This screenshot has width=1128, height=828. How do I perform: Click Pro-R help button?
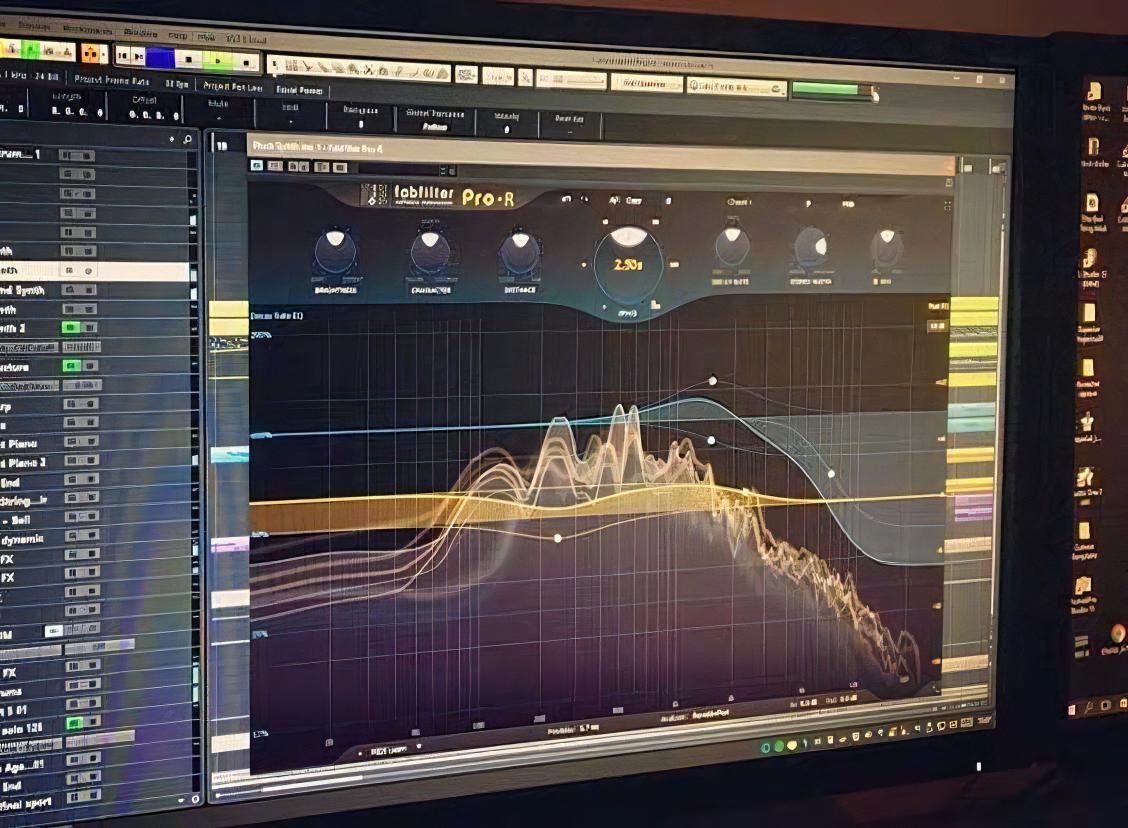coord(848,204)
